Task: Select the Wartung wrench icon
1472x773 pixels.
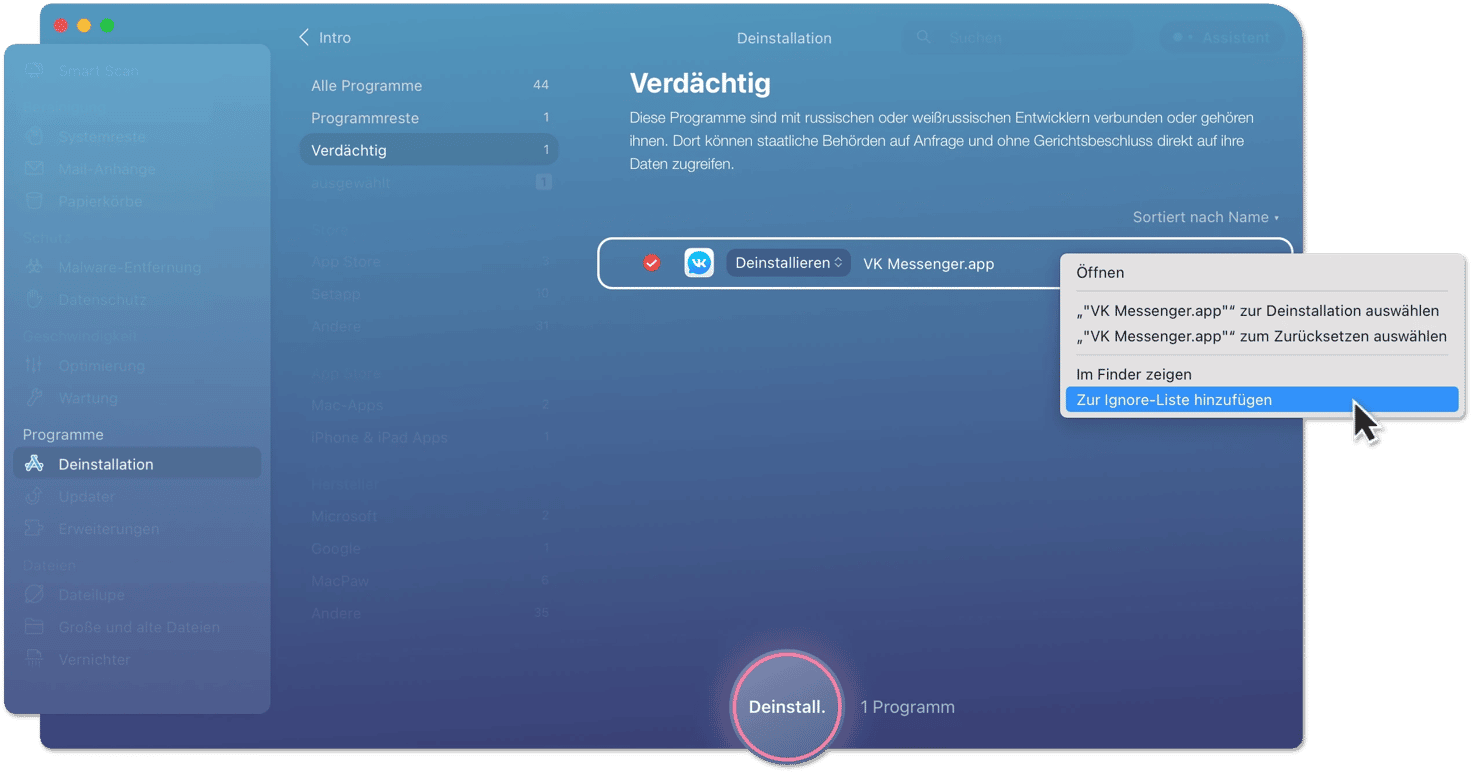Action: 35,397
